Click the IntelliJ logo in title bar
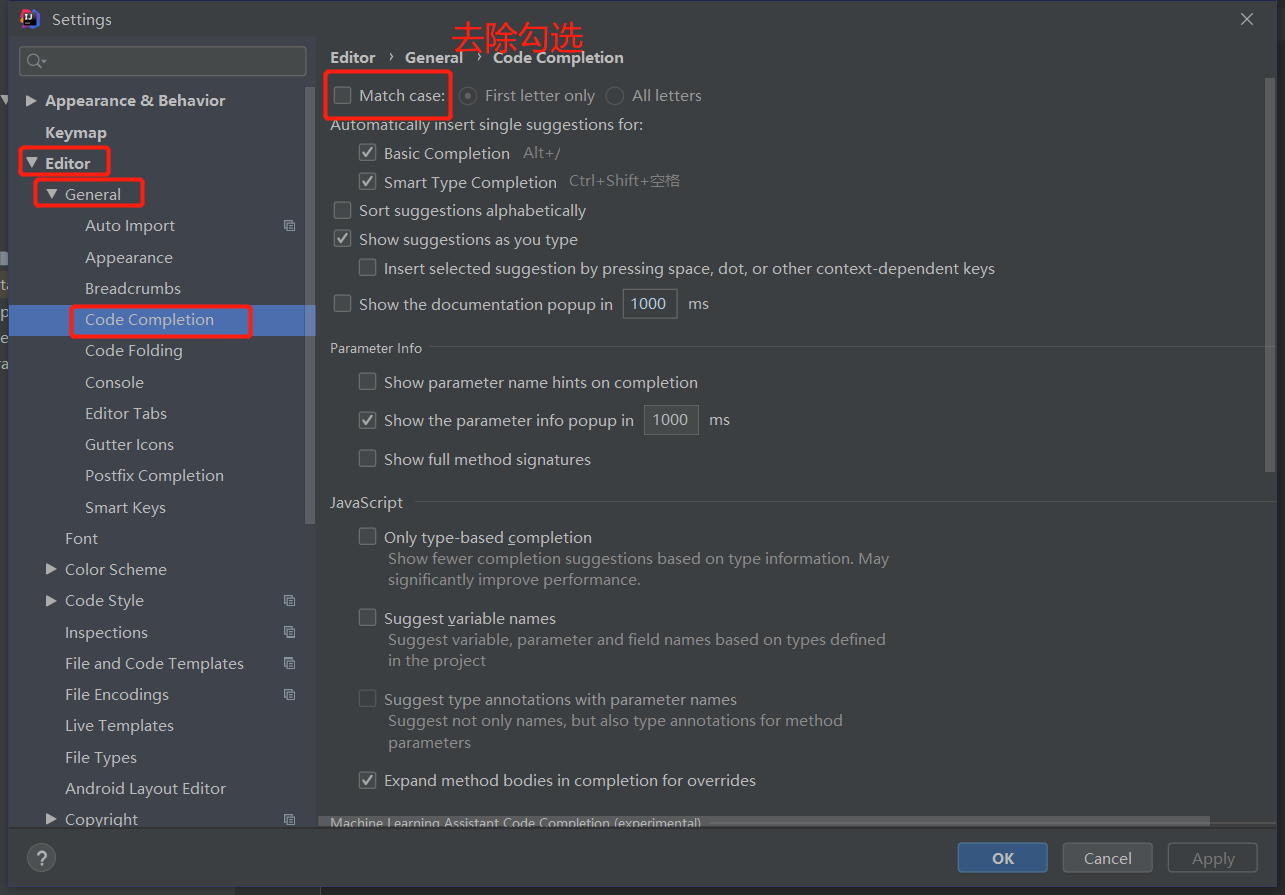Image resolution: width=1285 pixels, height=895 pixels. tap(30, 19)
